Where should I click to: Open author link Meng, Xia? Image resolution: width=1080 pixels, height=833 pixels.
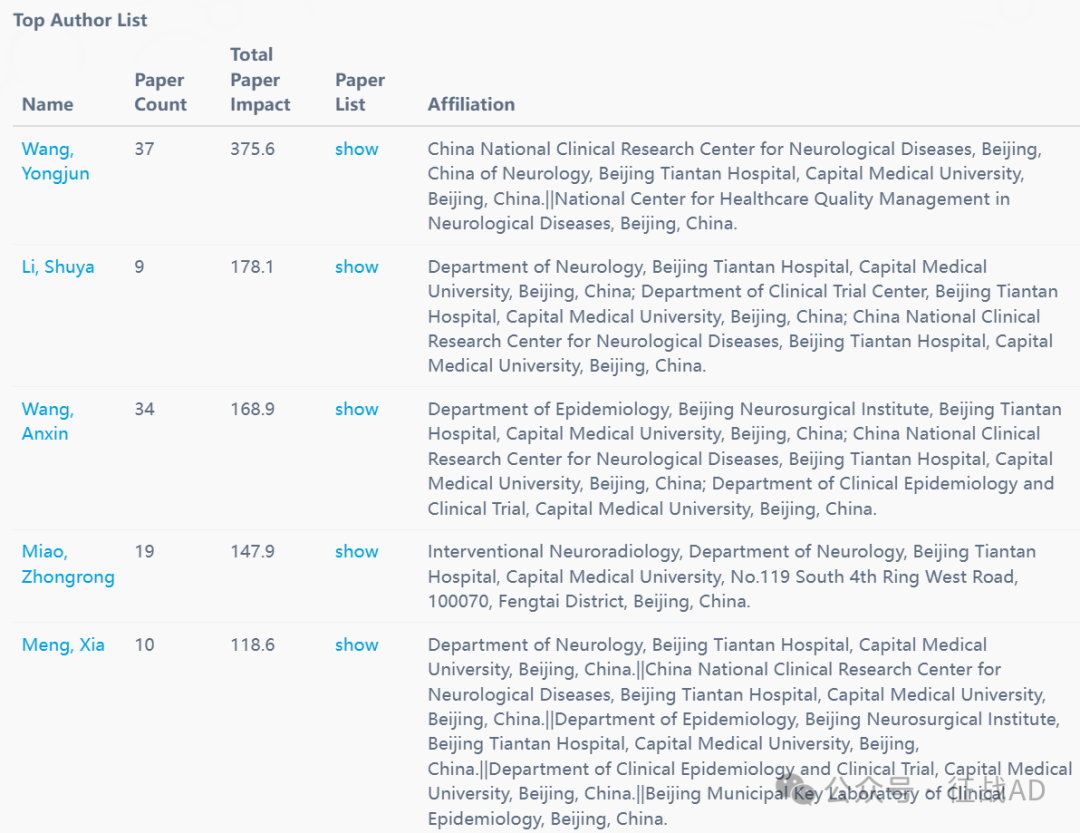[x=63, y=645]
